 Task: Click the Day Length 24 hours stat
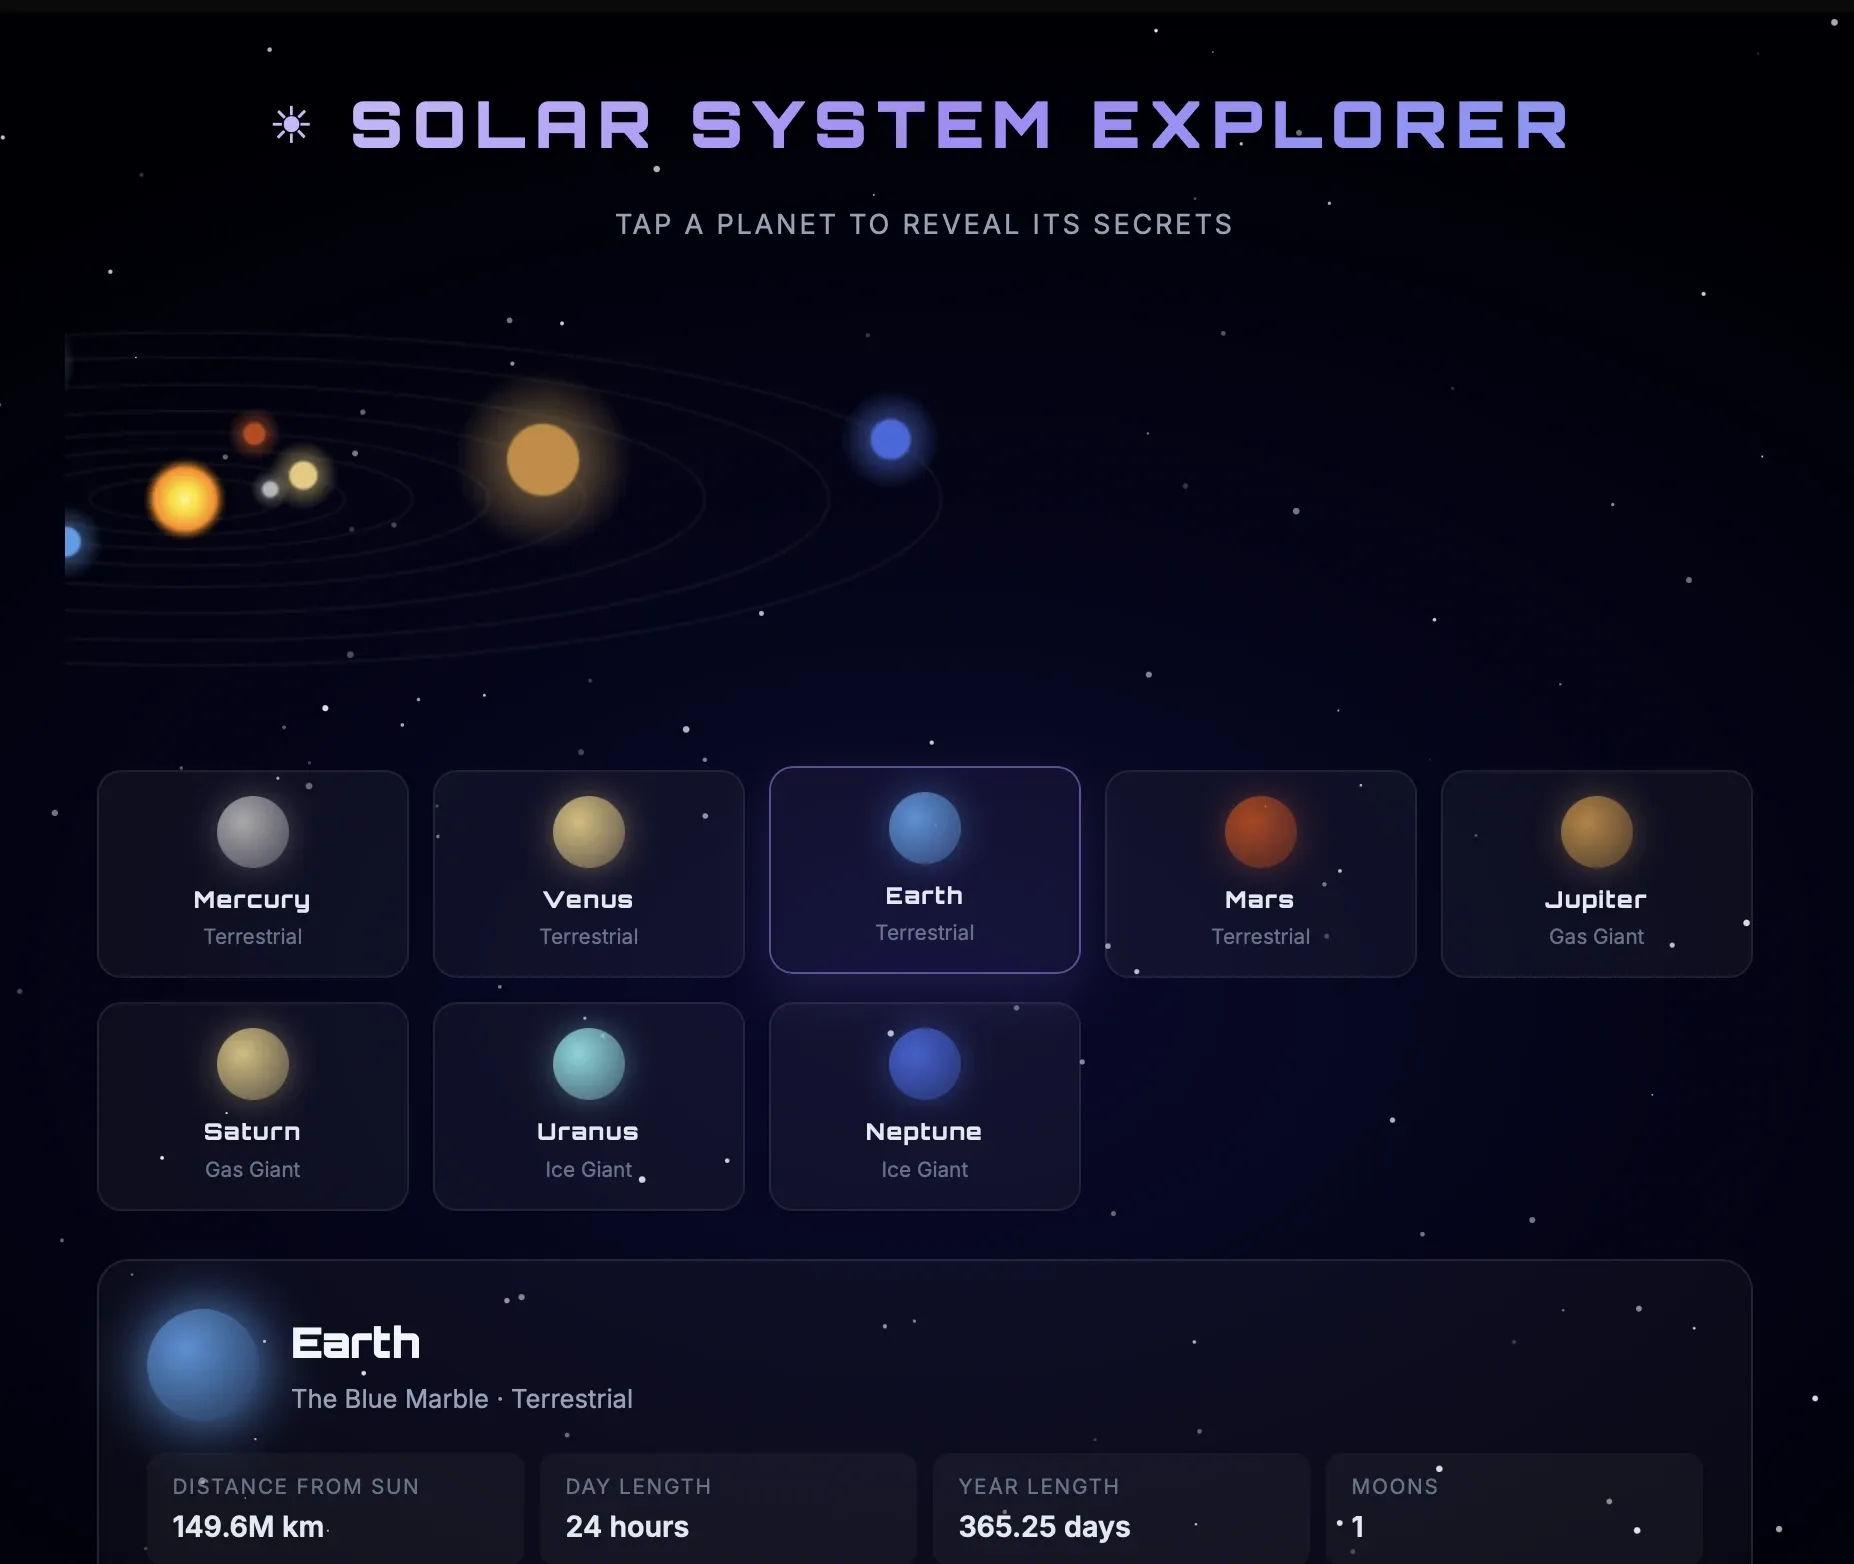pos(729,1508)
